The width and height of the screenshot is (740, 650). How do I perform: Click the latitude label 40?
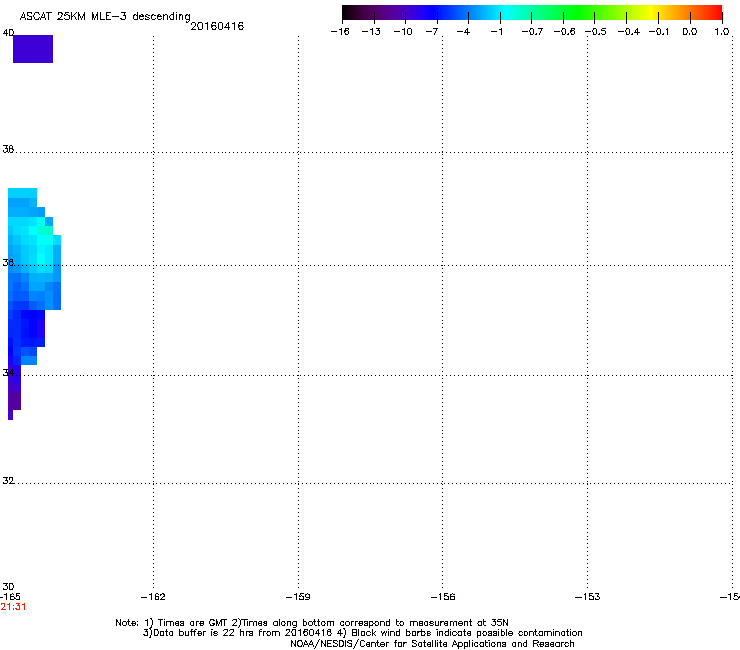tap(8, 33)
